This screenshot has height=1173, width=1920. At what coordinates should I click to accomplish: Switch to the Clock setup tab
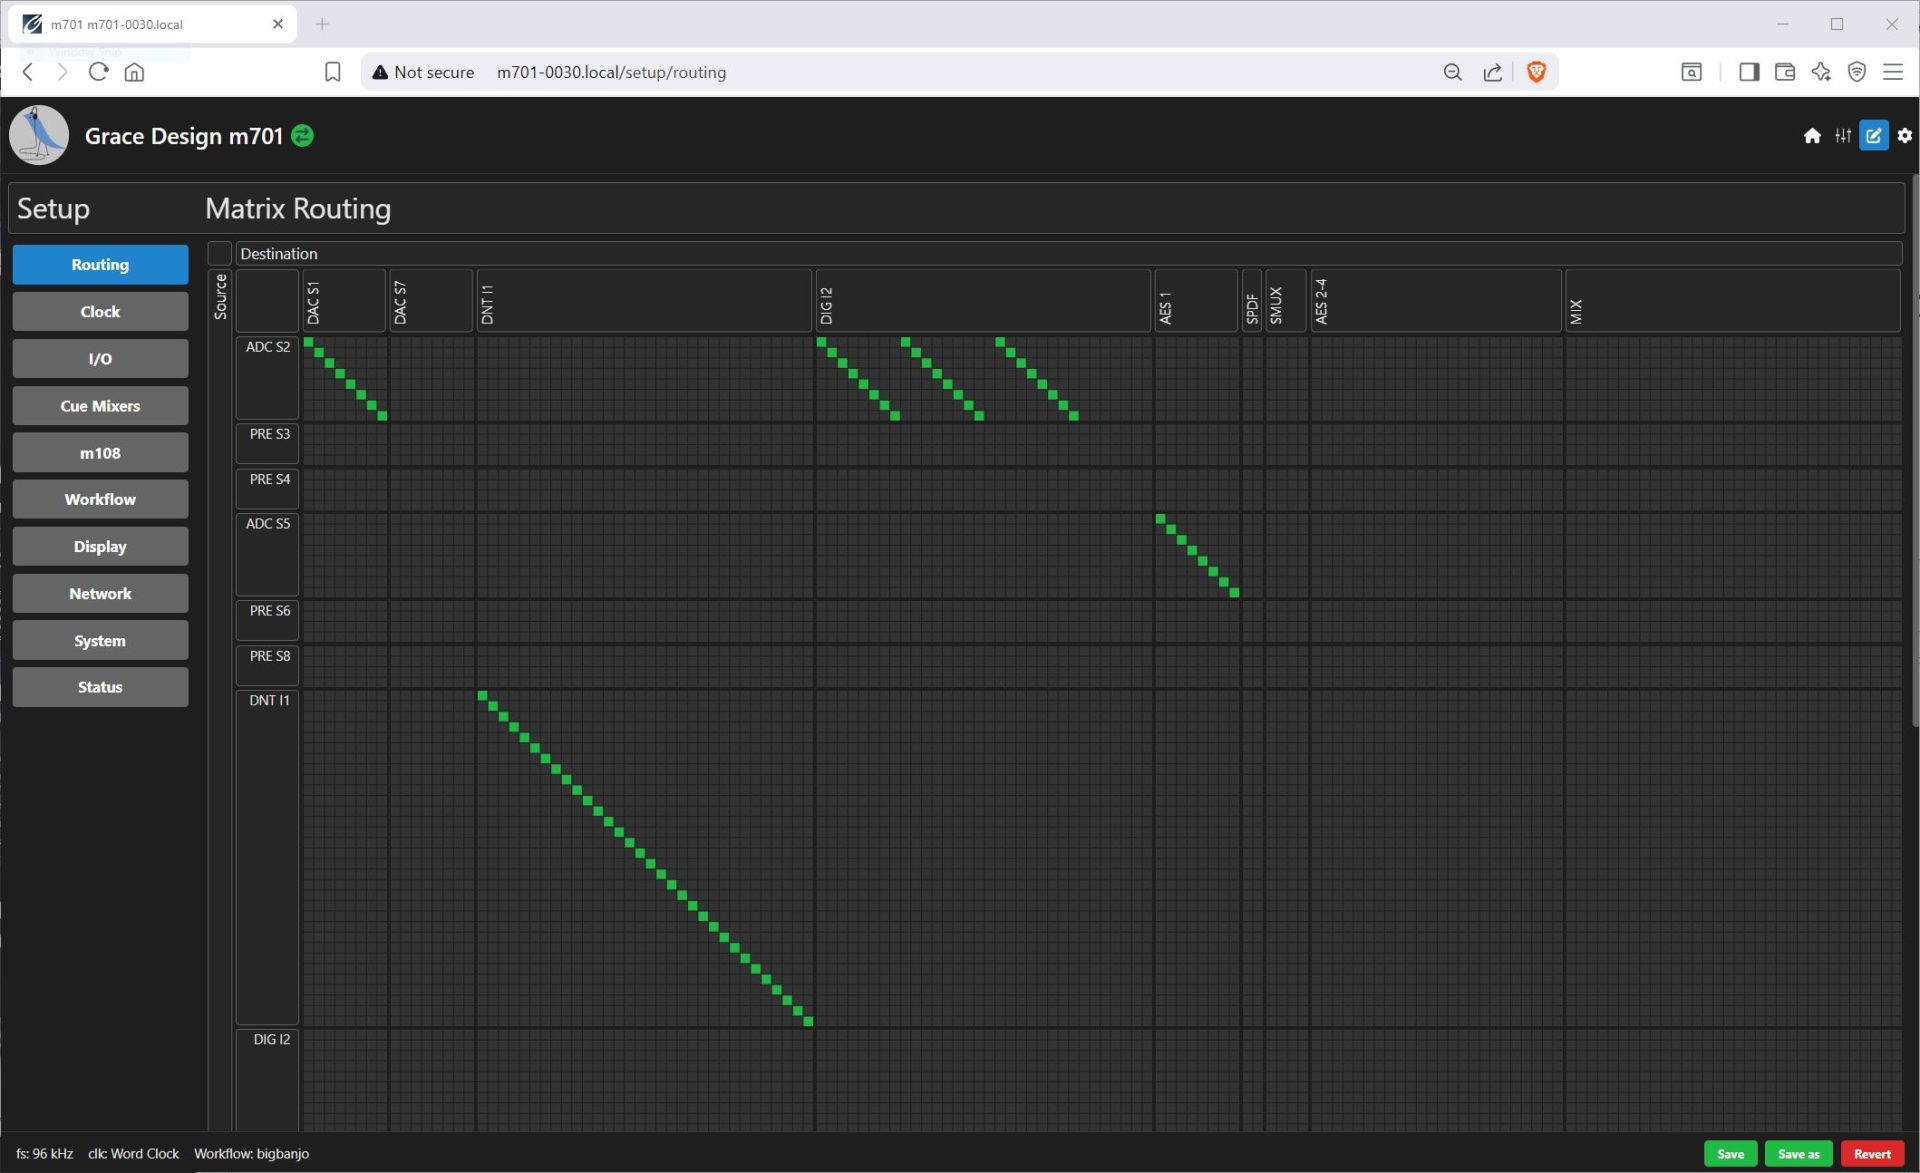point(100,312)
